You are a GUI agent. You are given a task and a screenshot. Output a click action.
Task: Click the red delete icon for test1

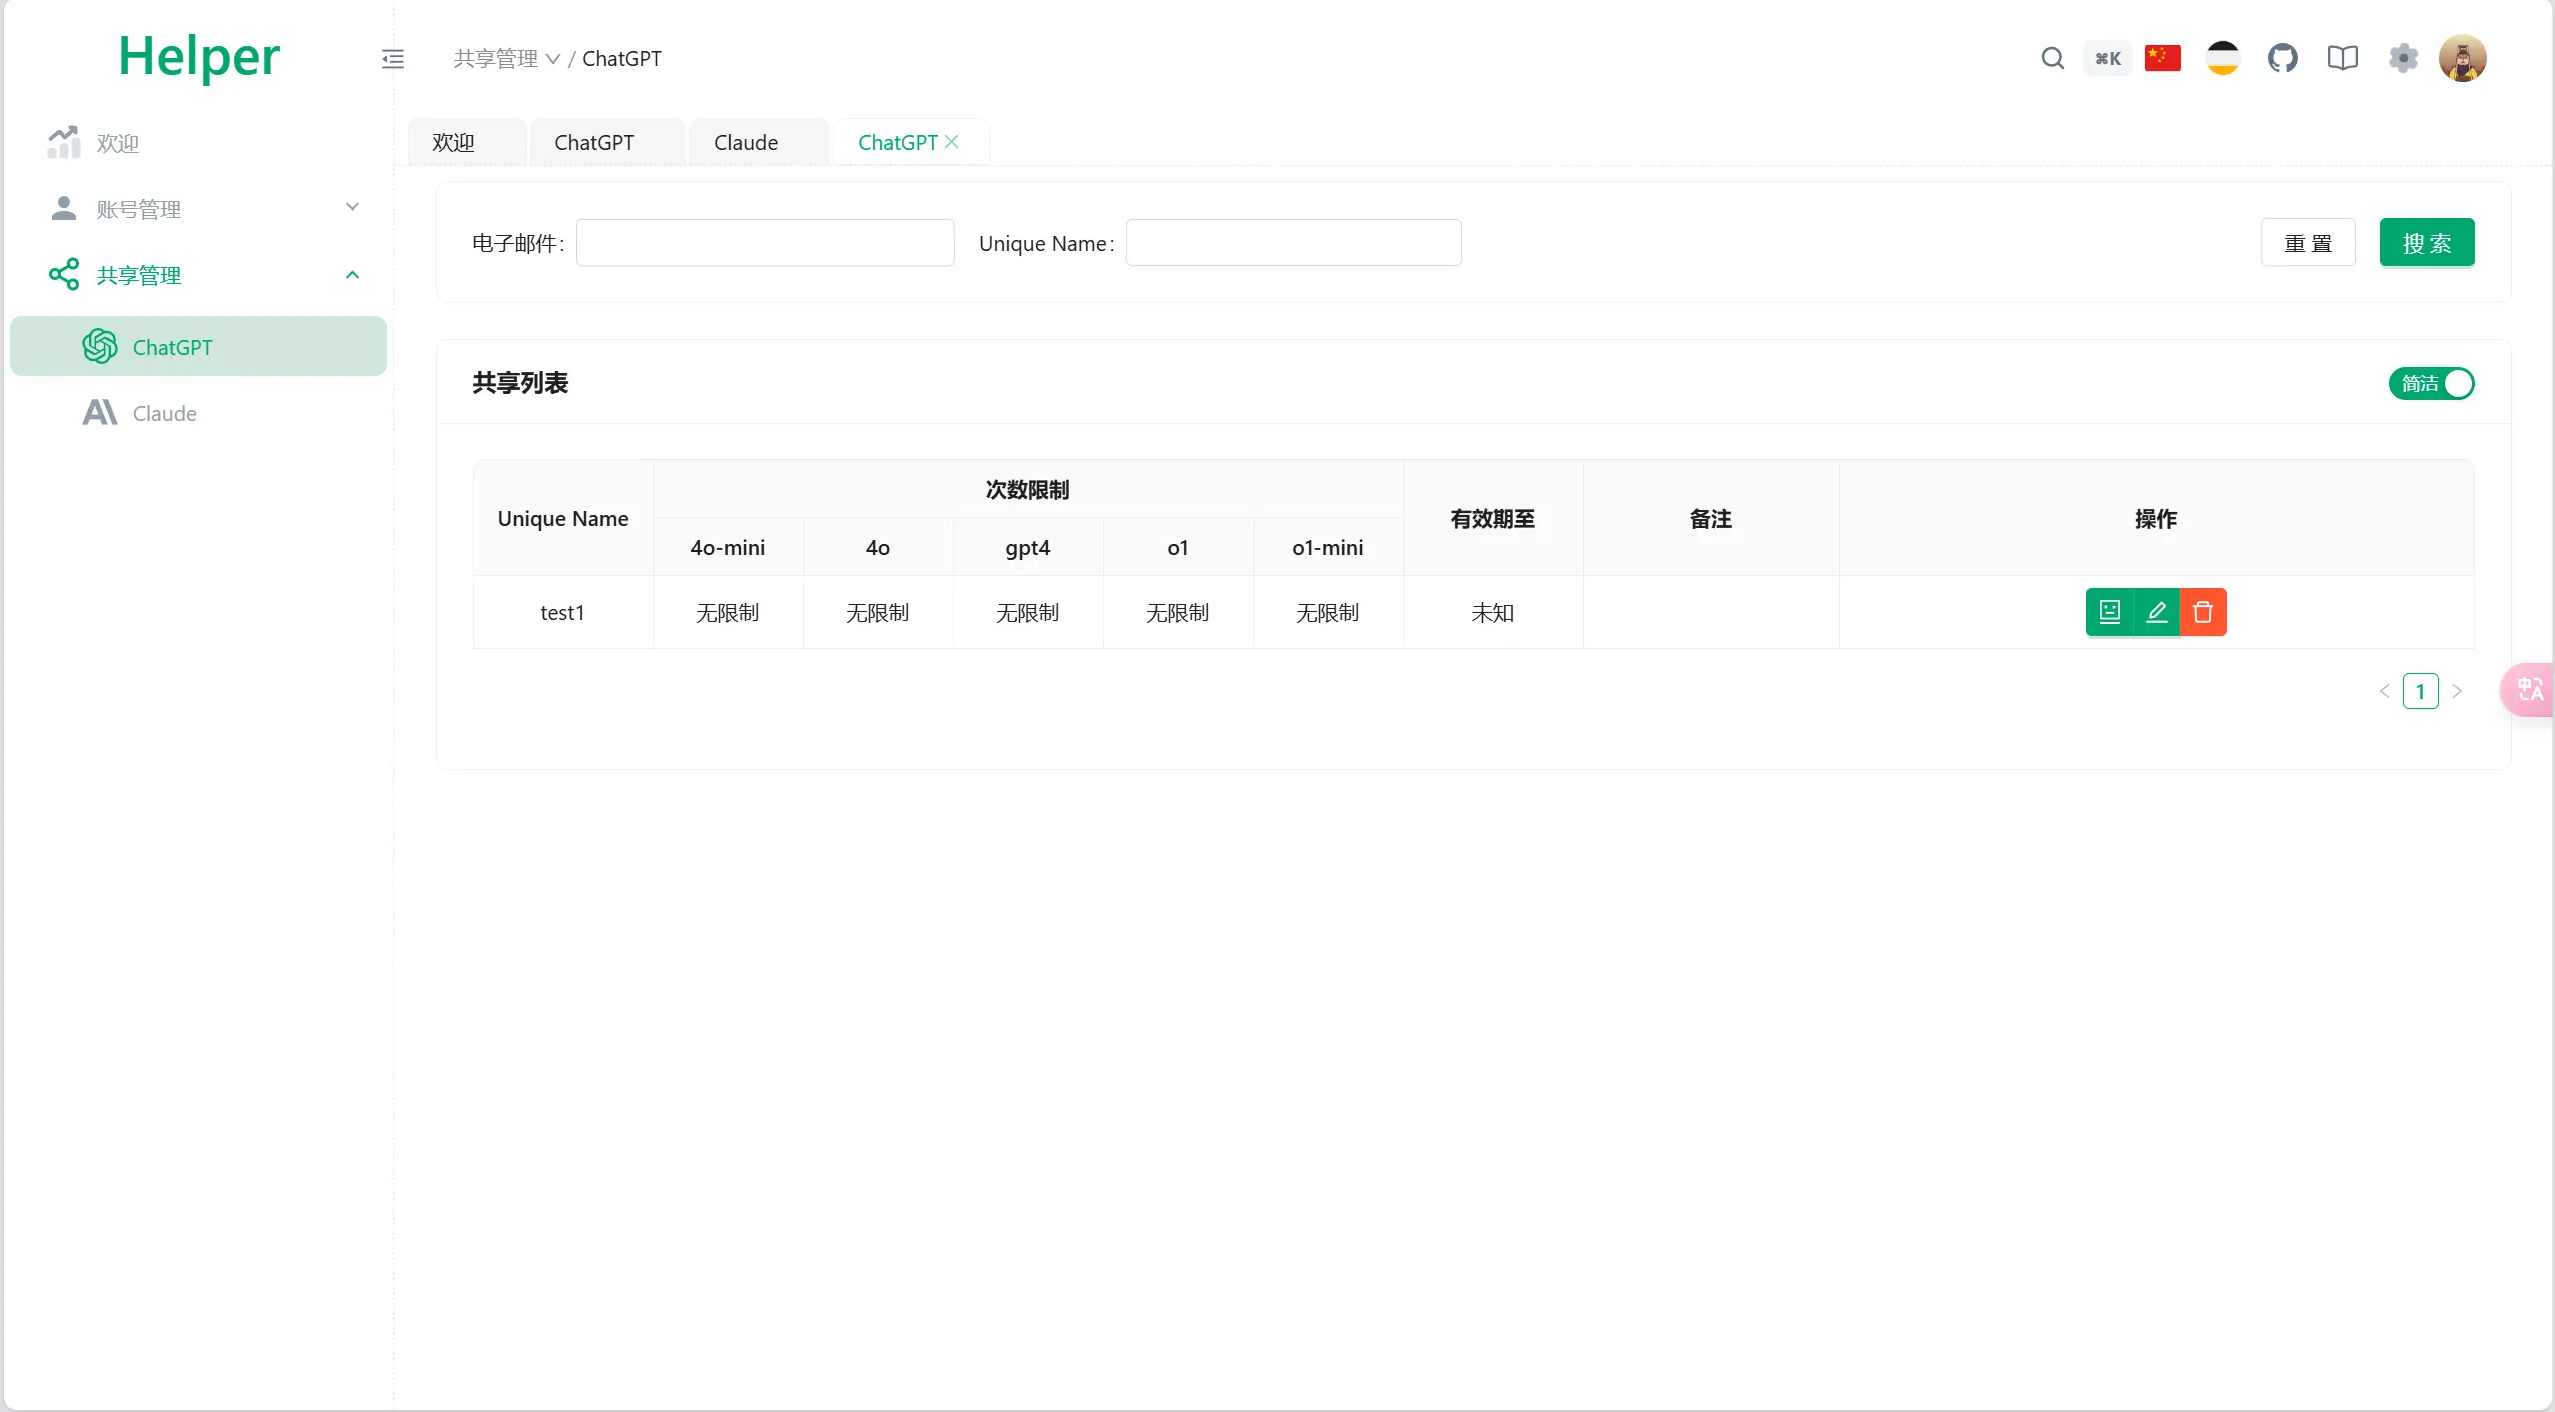pos(2204,611)
